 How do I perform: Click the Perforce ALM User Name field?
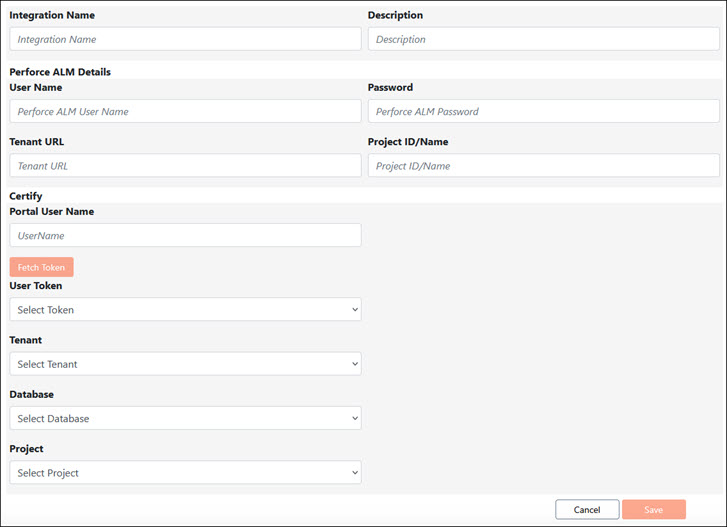click(185, 111)
